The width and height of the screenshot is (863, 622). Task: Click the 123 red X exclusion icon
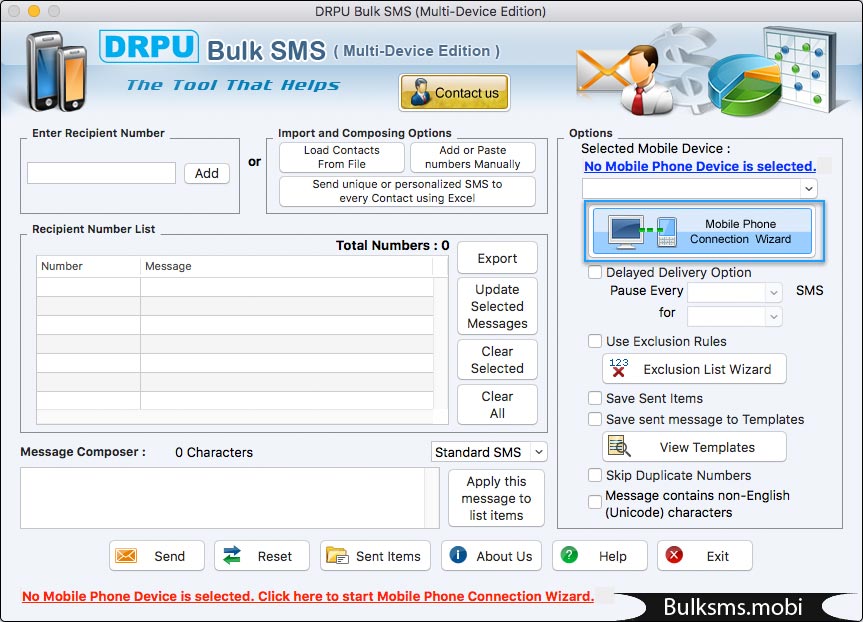(619, 368)
